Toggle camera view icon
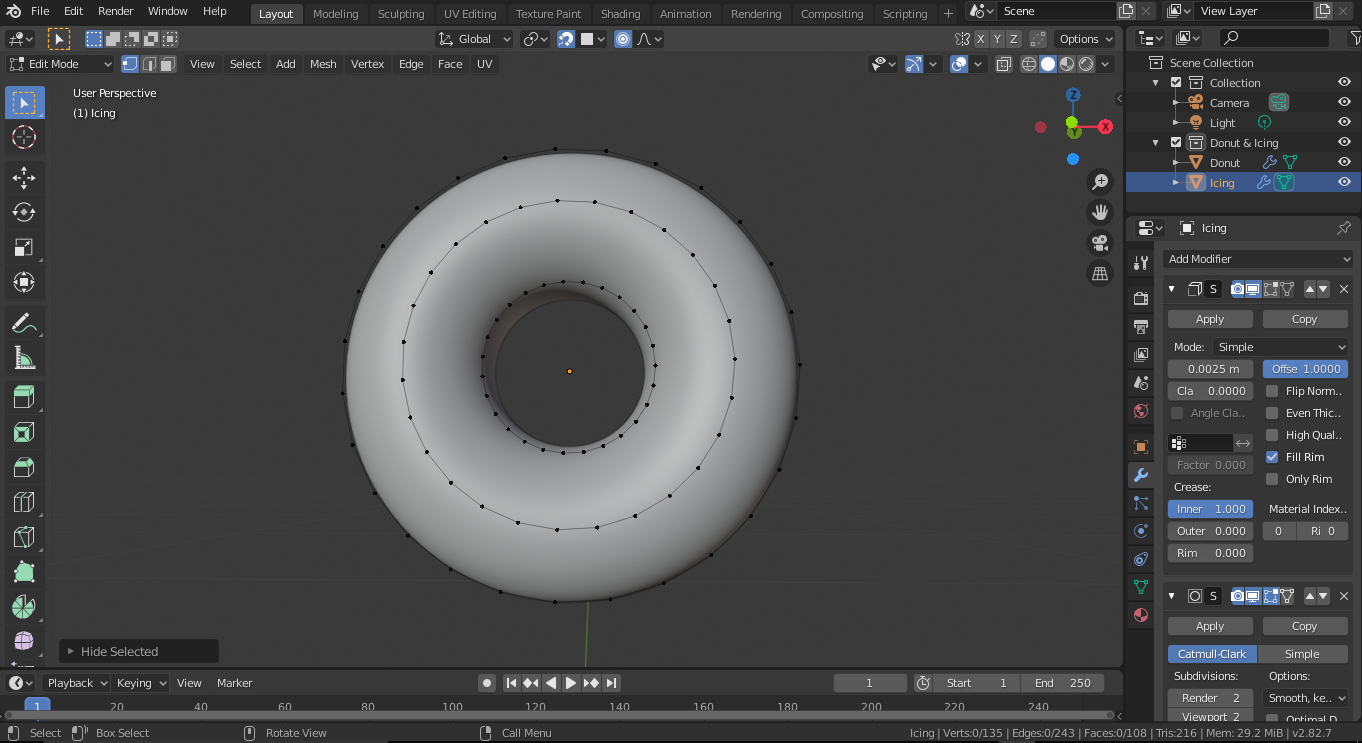 click(x=1100, y=243)
